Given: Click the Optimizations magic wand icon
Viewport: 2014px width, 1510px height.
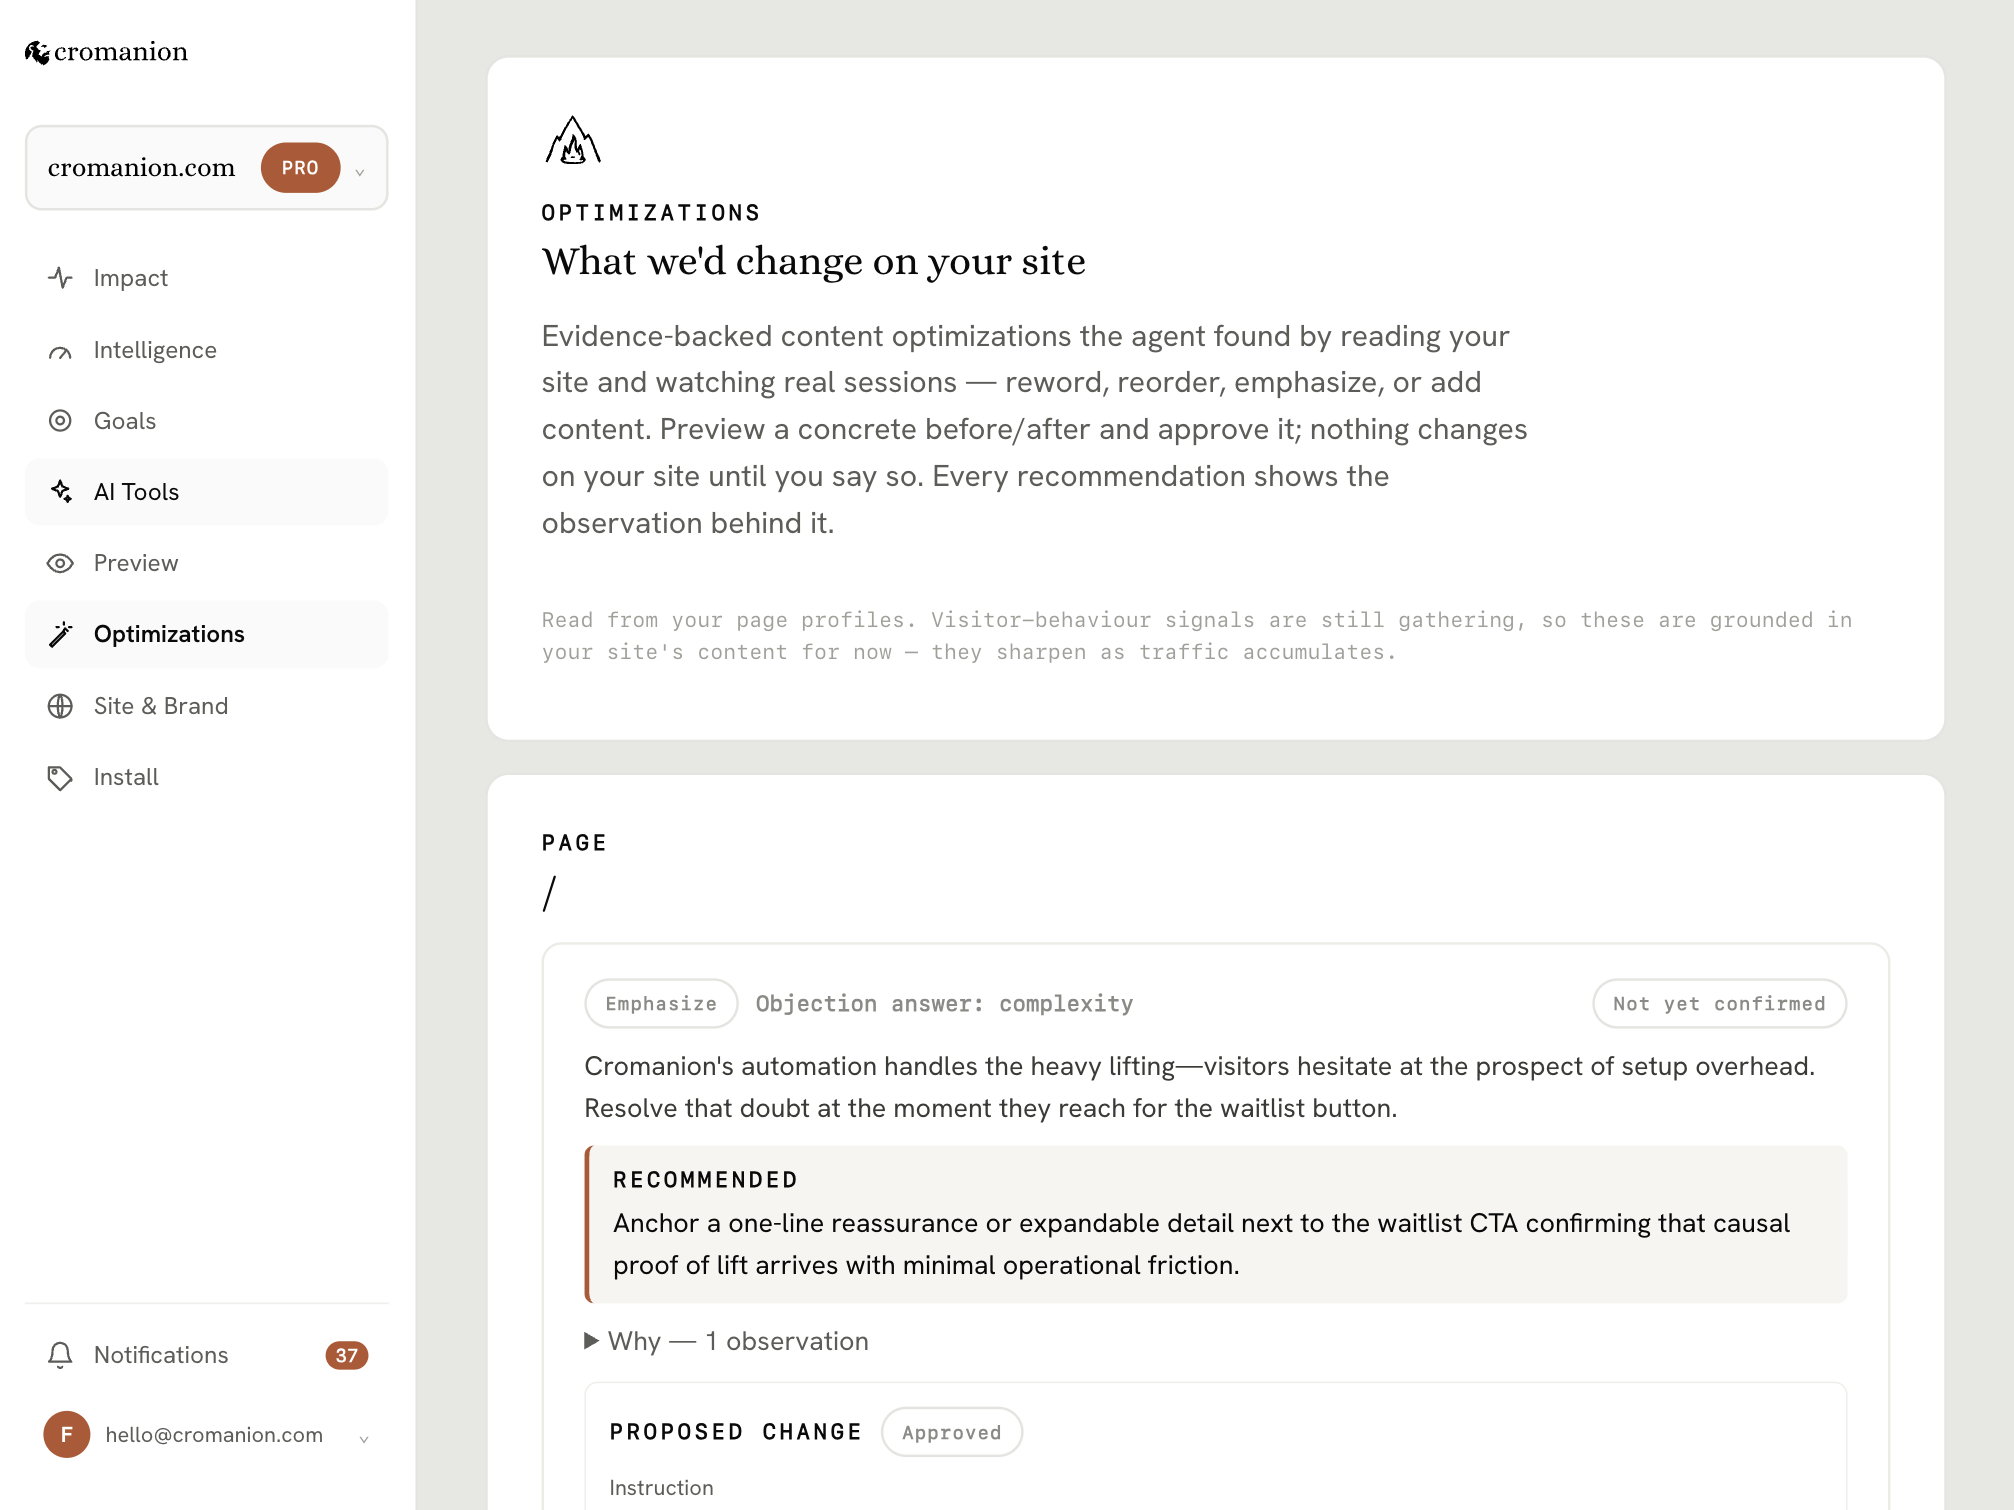Looking at the screenshot, I should click(60, 634).
